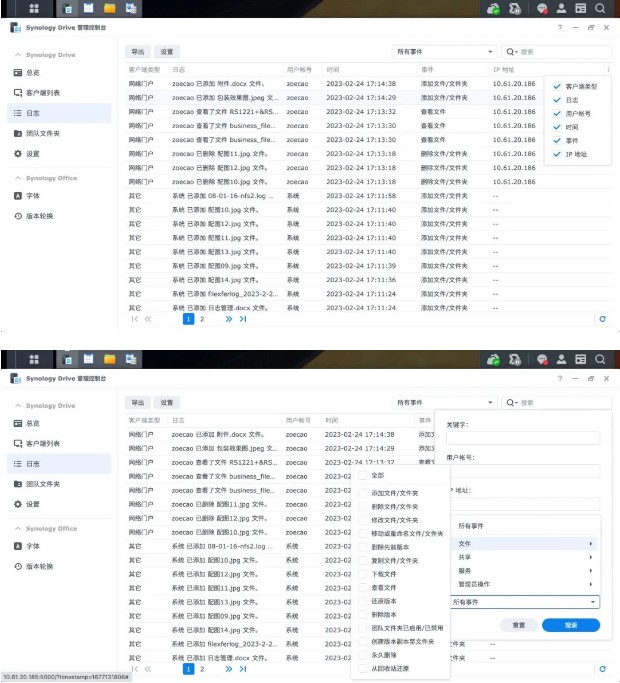
Task: Open notifications chat bubble in lower taskbar
Action: point(542,360)
